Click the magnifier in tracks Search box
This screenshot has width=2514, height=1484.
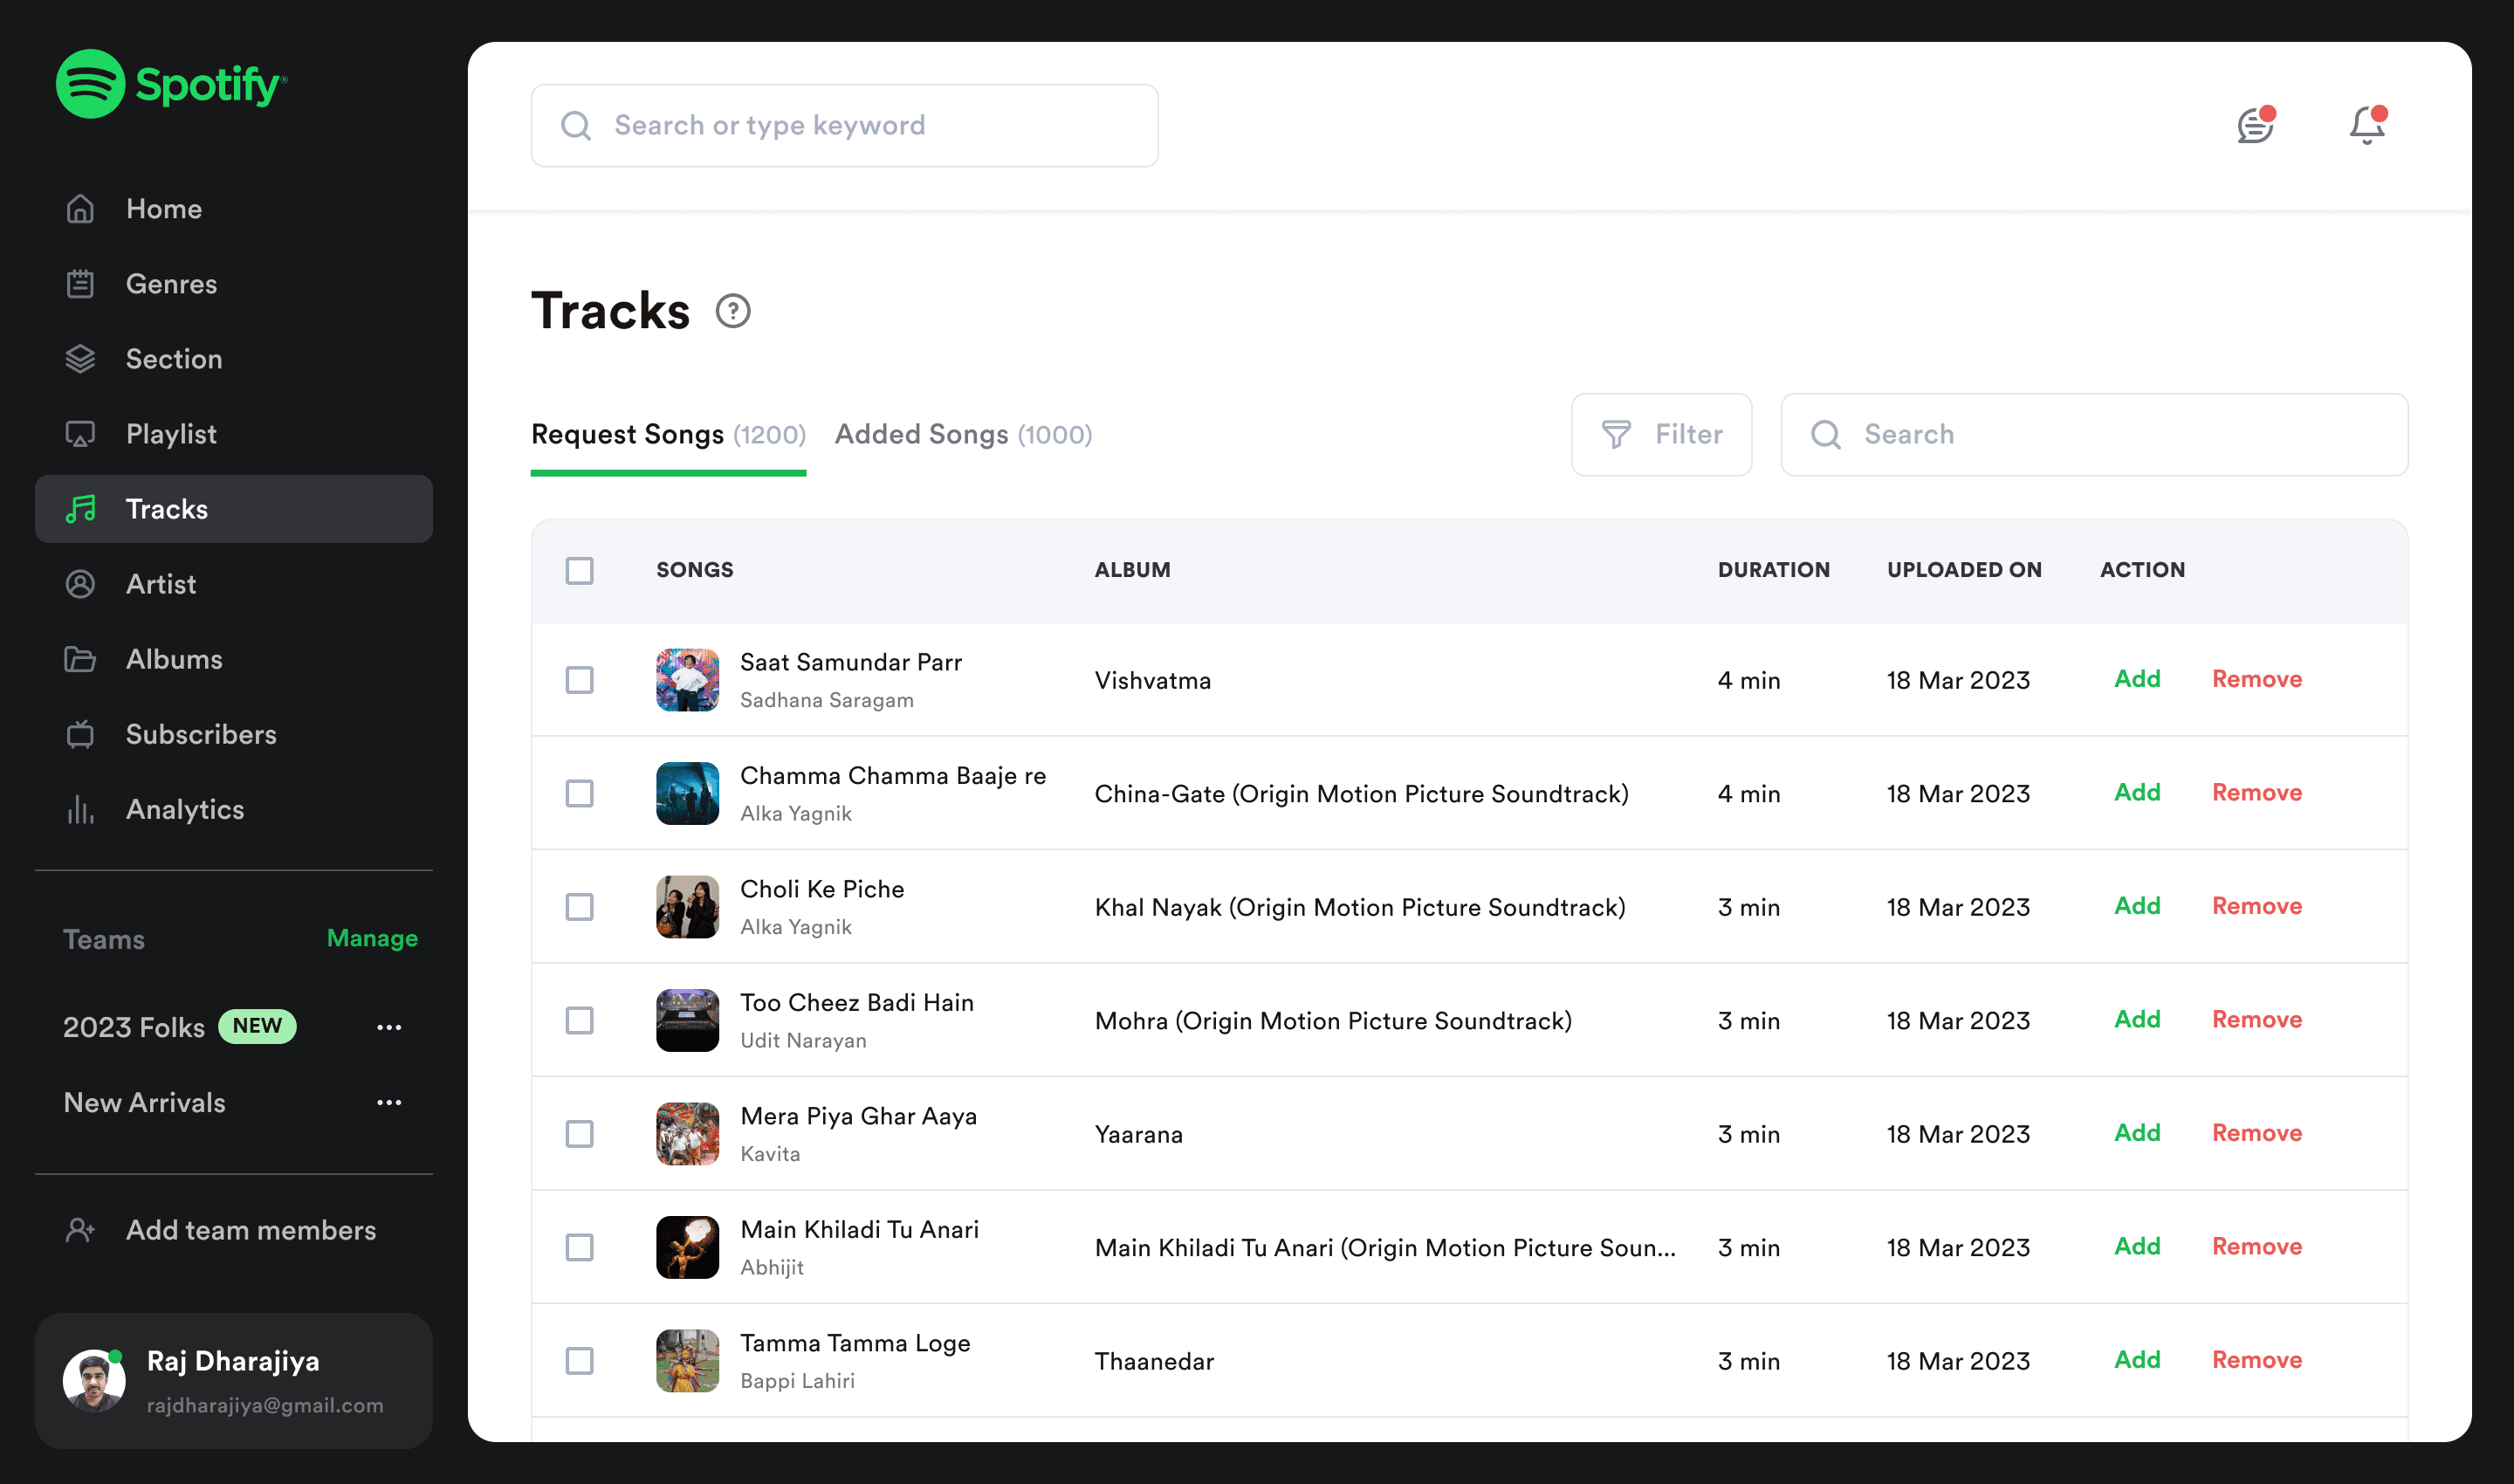click(x=1826, y=434)
